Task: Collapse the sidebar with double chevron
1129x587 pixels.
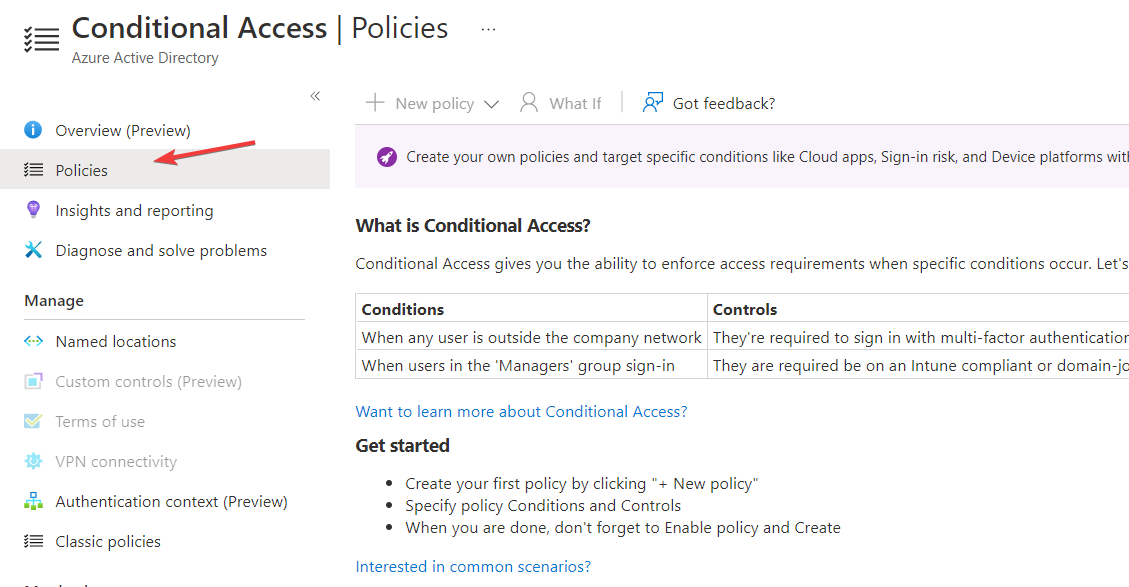Action: (315, 96)
